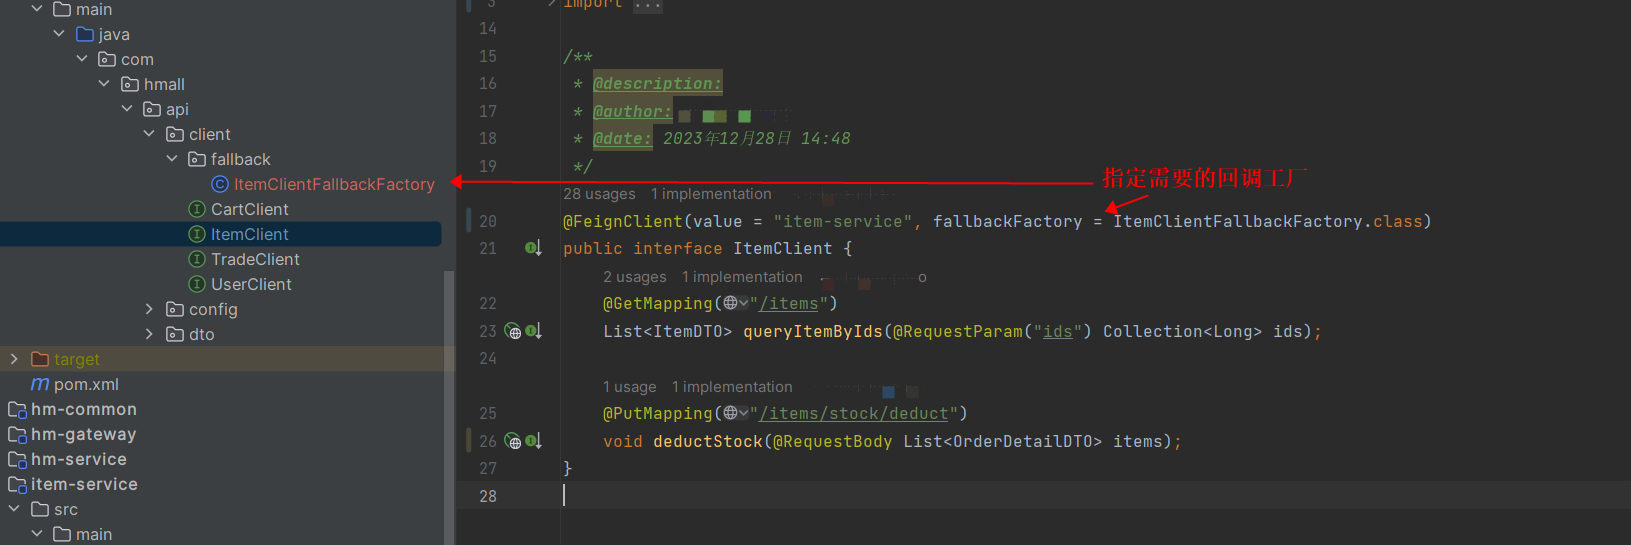The image size is (1631, 545).
Task: Click the implementation gutter icon beside deductStock
Action: pos(534,441)
